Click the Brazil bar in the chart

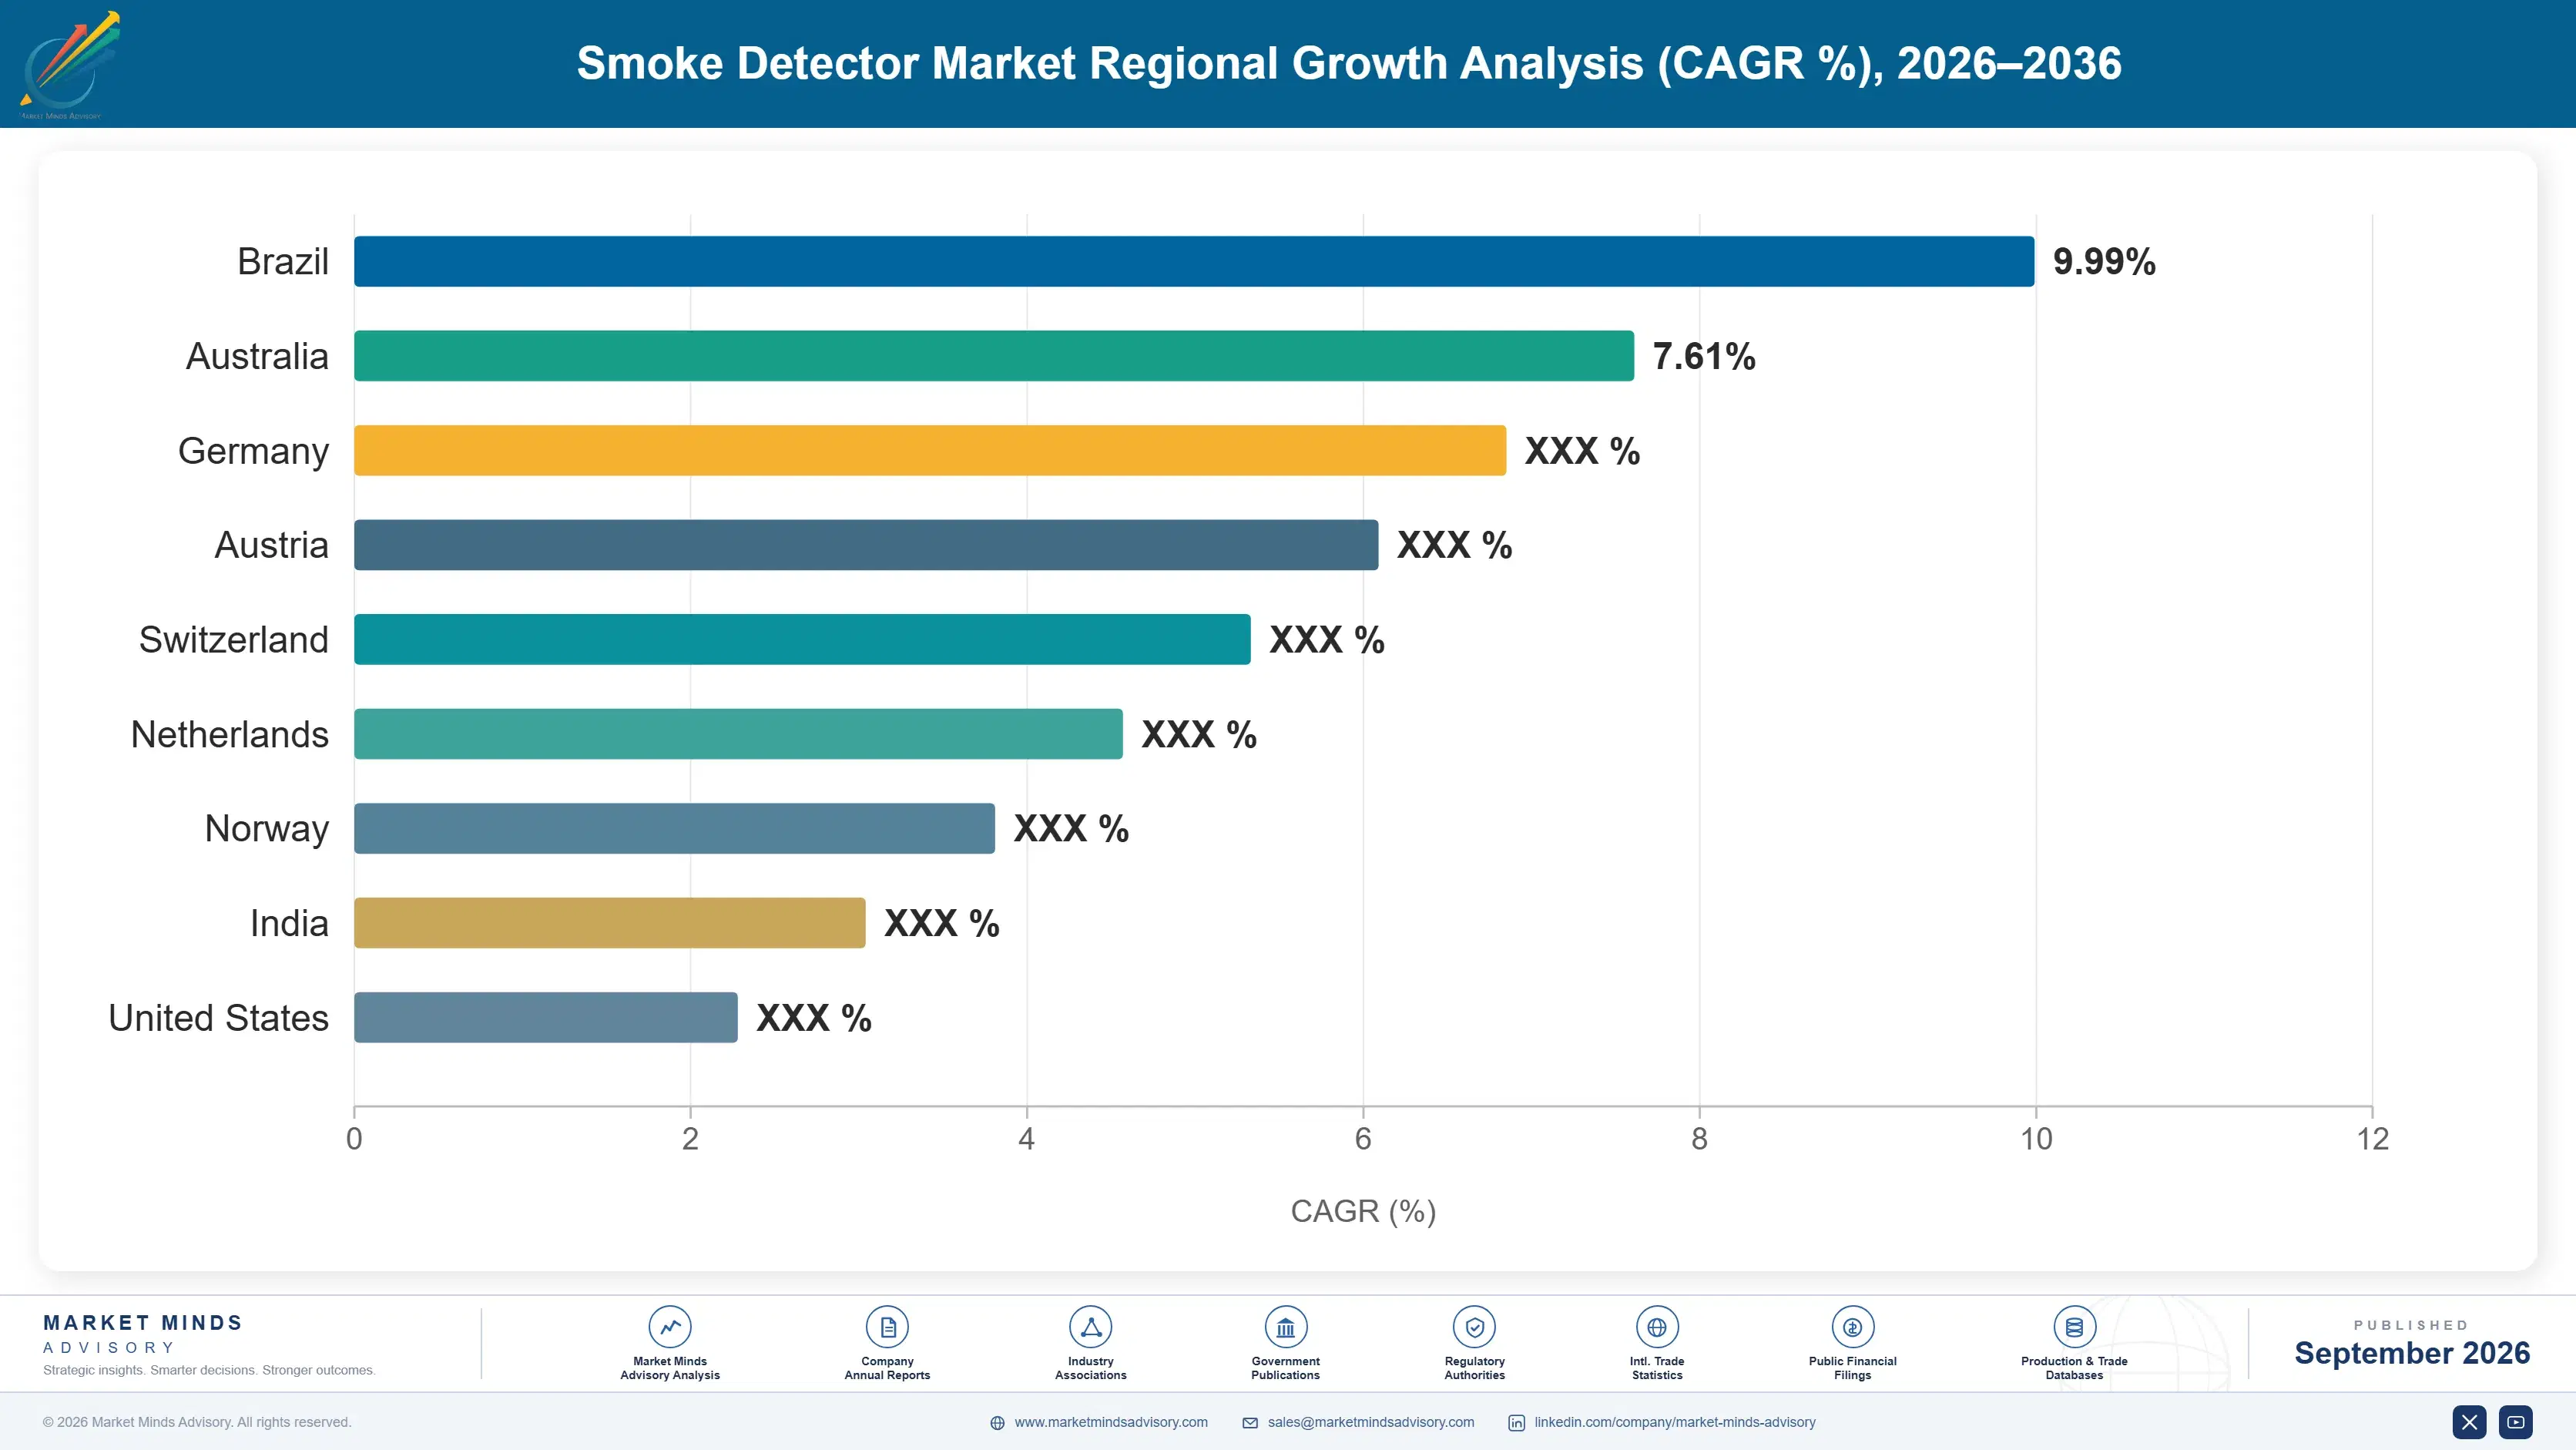pos(1194,261)
